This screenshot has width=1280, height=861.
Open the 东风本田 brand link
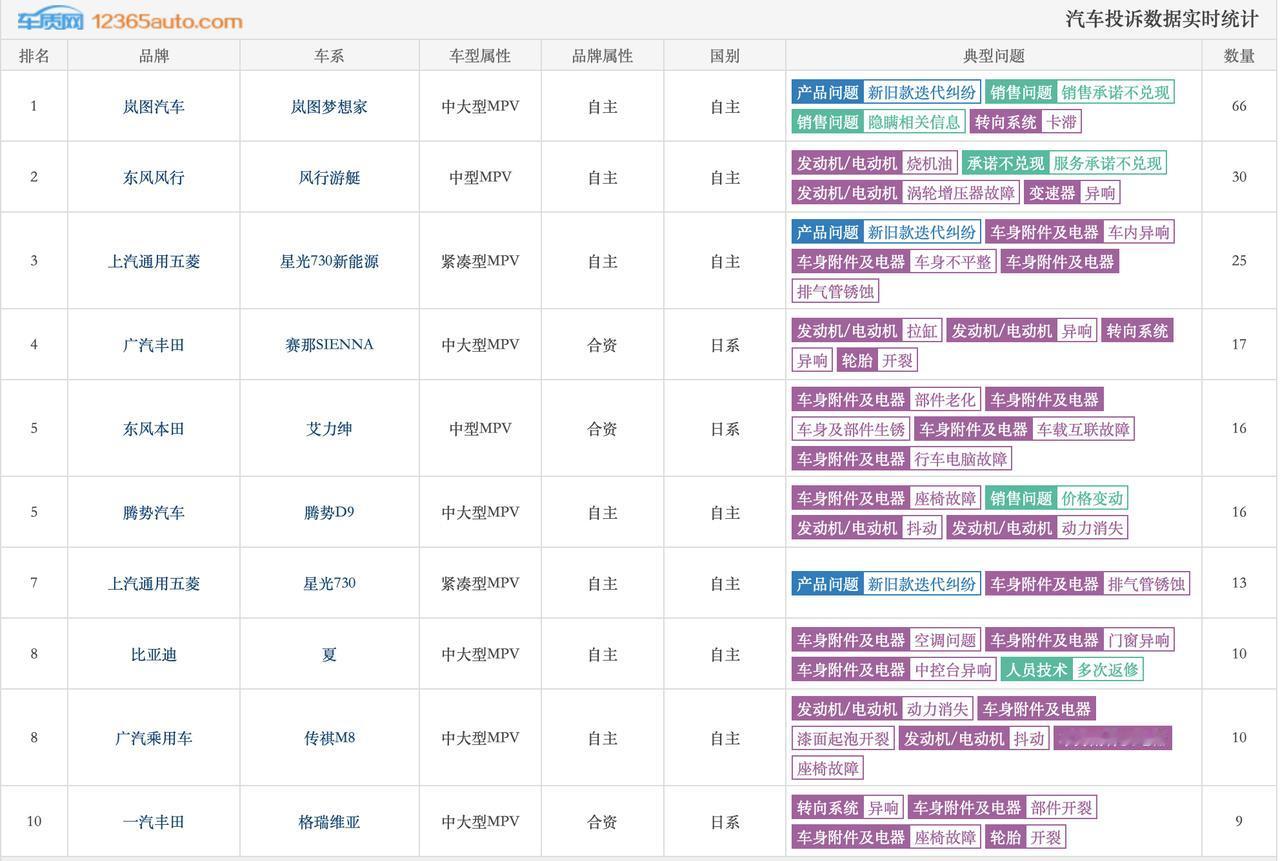[154, 429]
